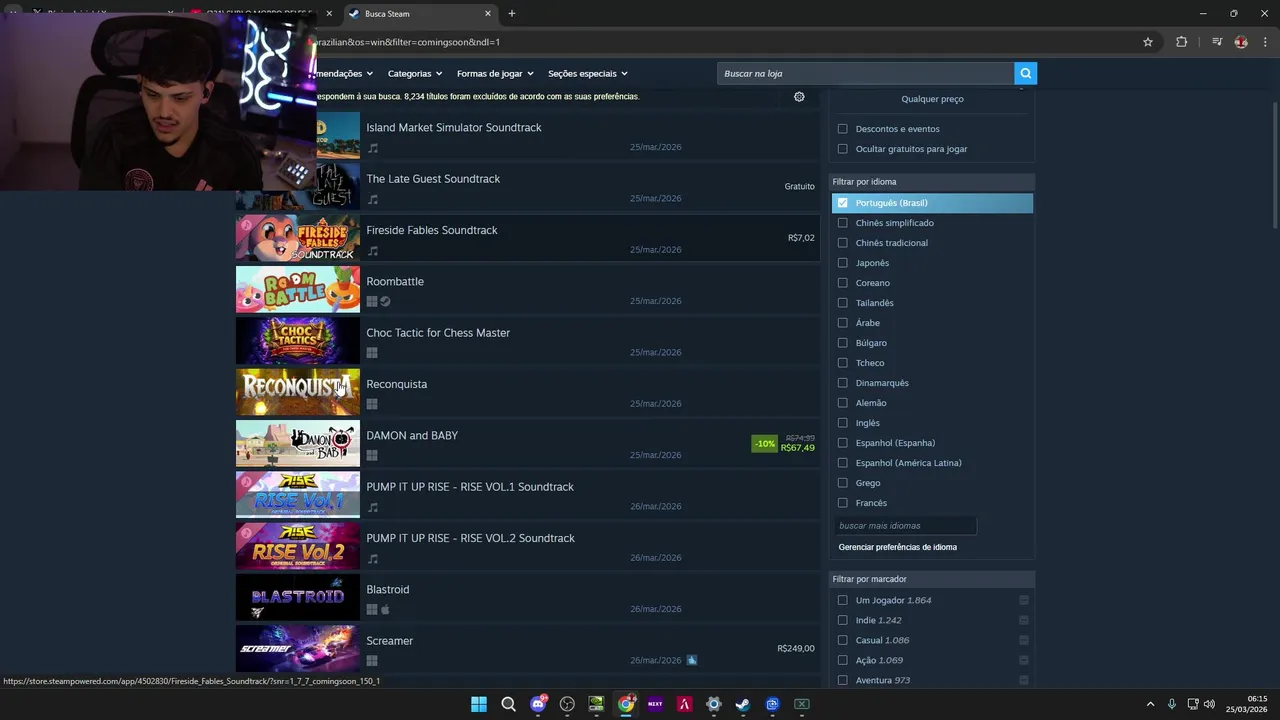The height and width of the screenshot is (720, 1280).
Task: Enable Descontos e eventos checkbox
Action: [x=842, y=129]
